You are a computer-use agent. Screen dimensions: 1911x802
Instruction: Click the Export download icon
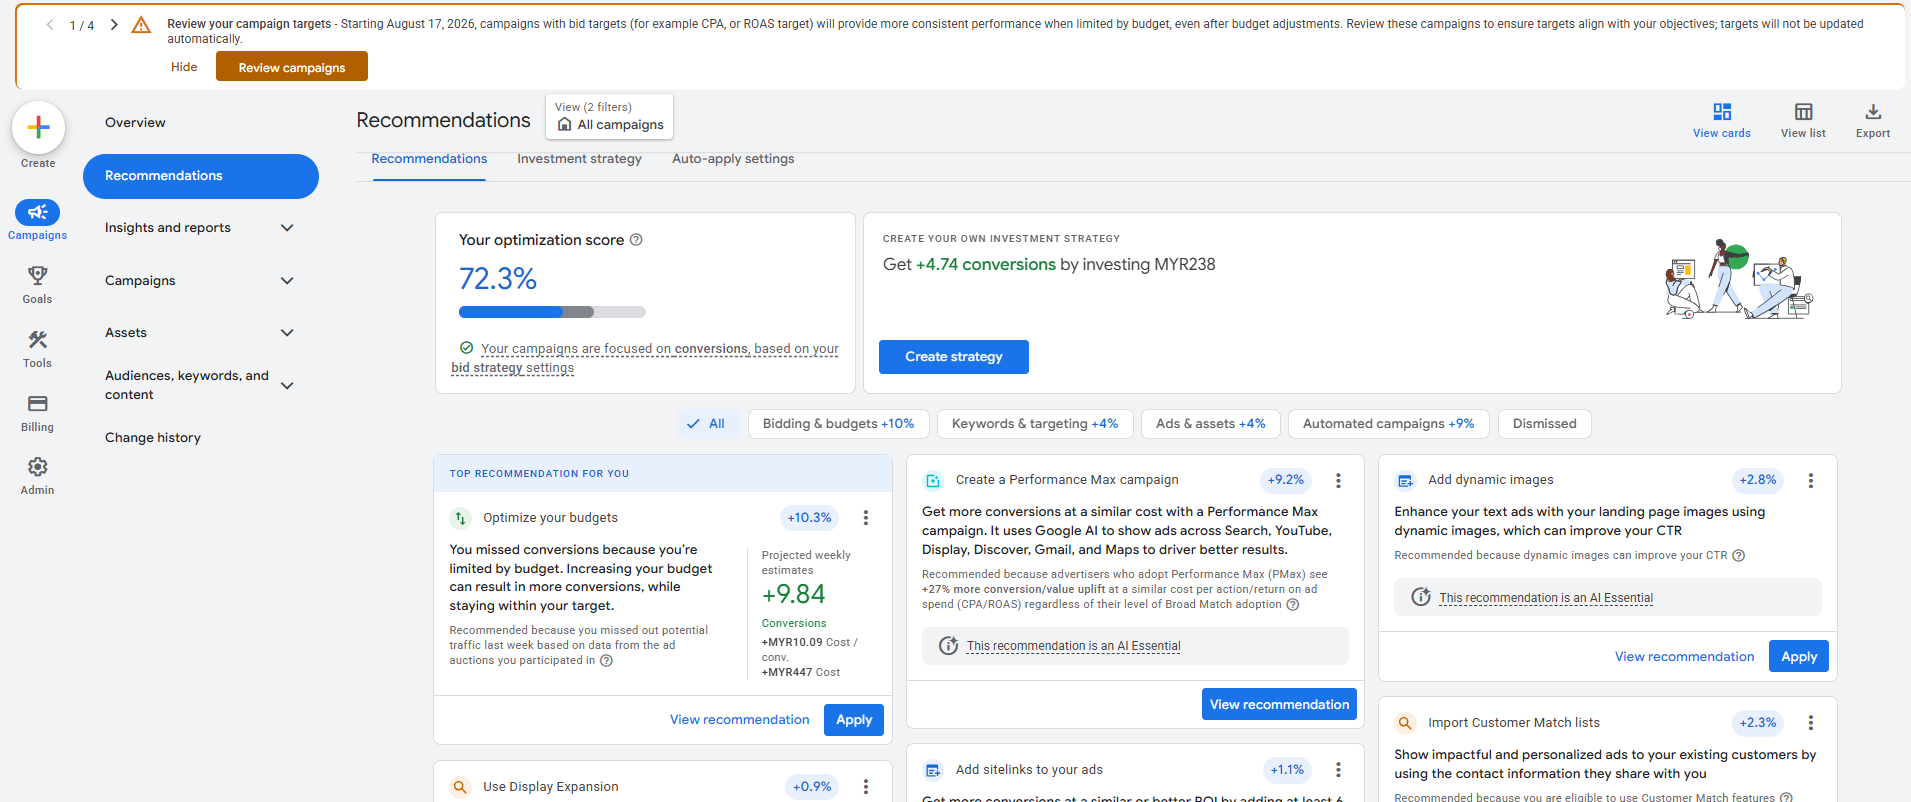point(1872,120)
